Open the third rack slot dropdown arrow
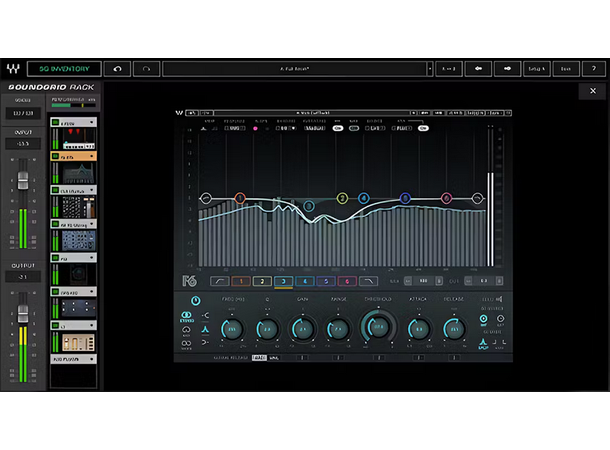This screenshot has height=450, width=610. click(x=92, y=190)
